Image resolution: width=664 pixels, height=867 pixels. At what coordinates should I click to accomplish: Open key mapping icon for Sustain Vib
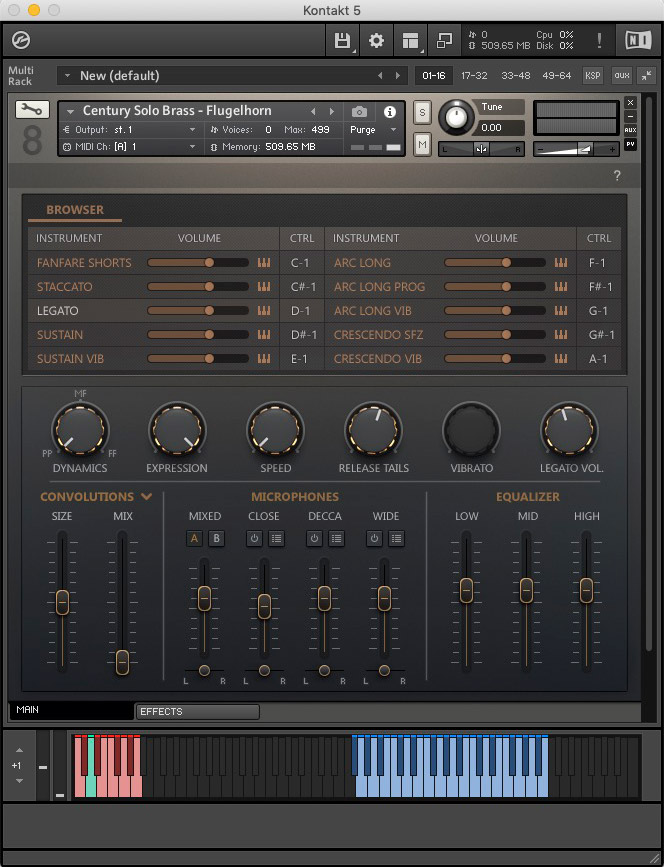pyautogui.click(x=264, y=359)
